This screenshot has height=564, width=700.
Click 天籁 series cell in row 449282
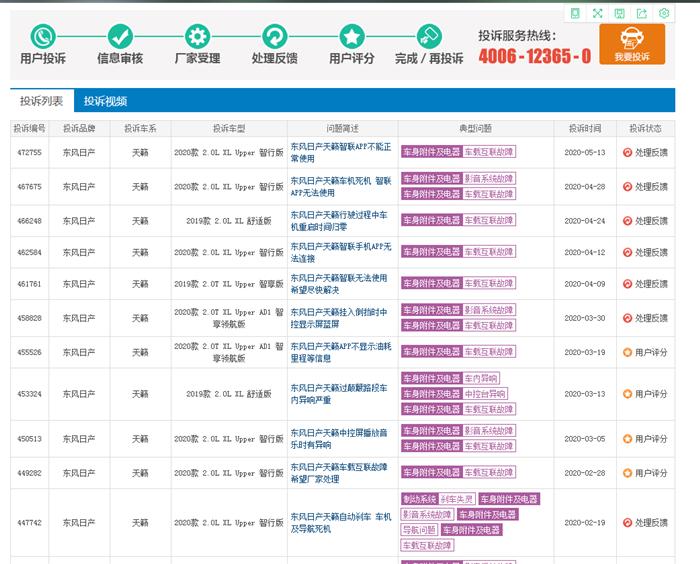(140, 473)
